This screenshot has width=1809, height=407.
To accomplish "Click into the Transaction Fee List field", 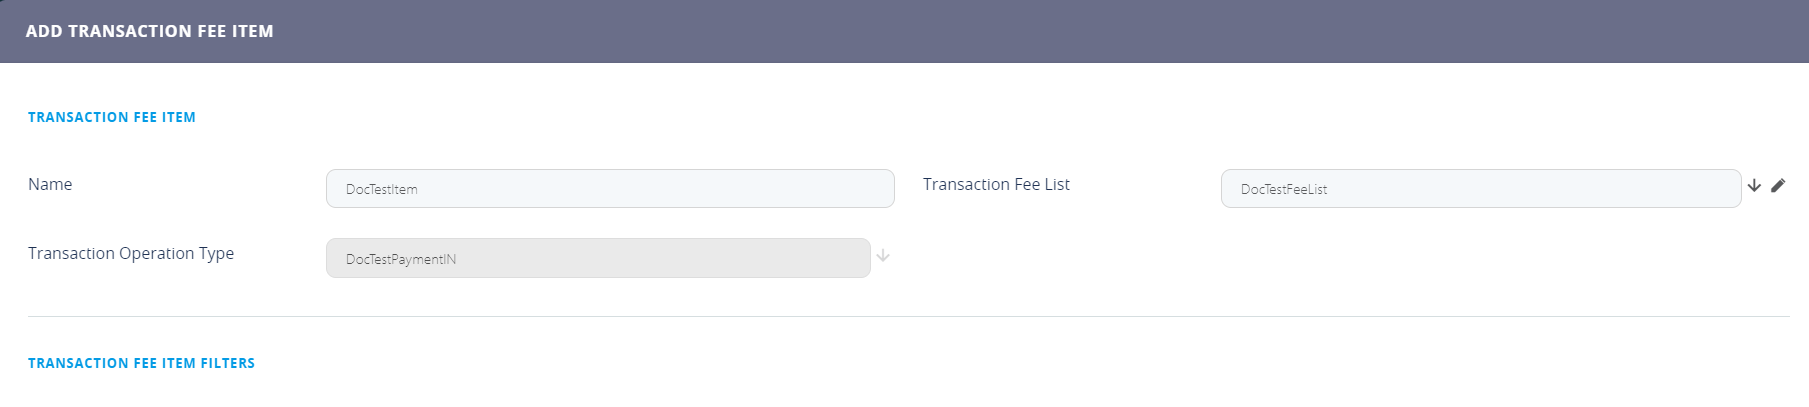I will click(x=1480, y=189).
